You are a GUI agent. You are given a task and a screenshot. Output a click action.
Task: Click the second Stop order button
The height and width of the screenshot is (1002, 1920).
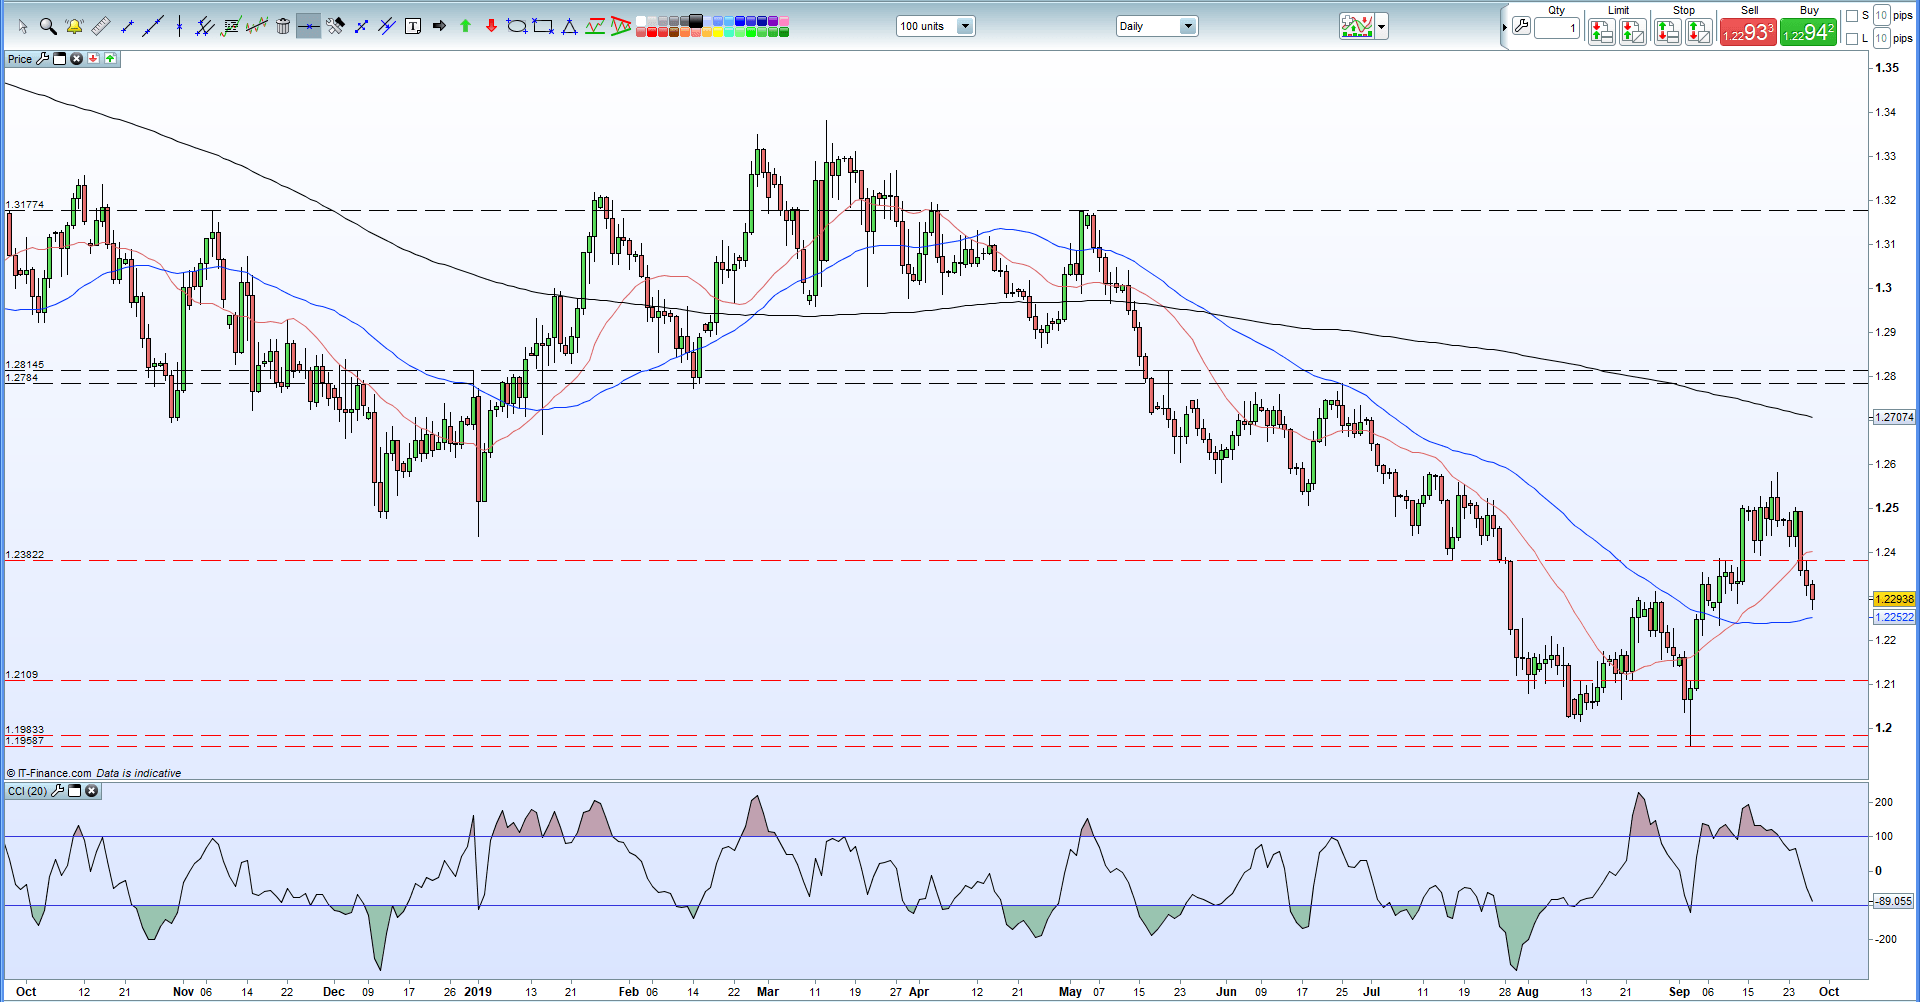click(1699, 32)
